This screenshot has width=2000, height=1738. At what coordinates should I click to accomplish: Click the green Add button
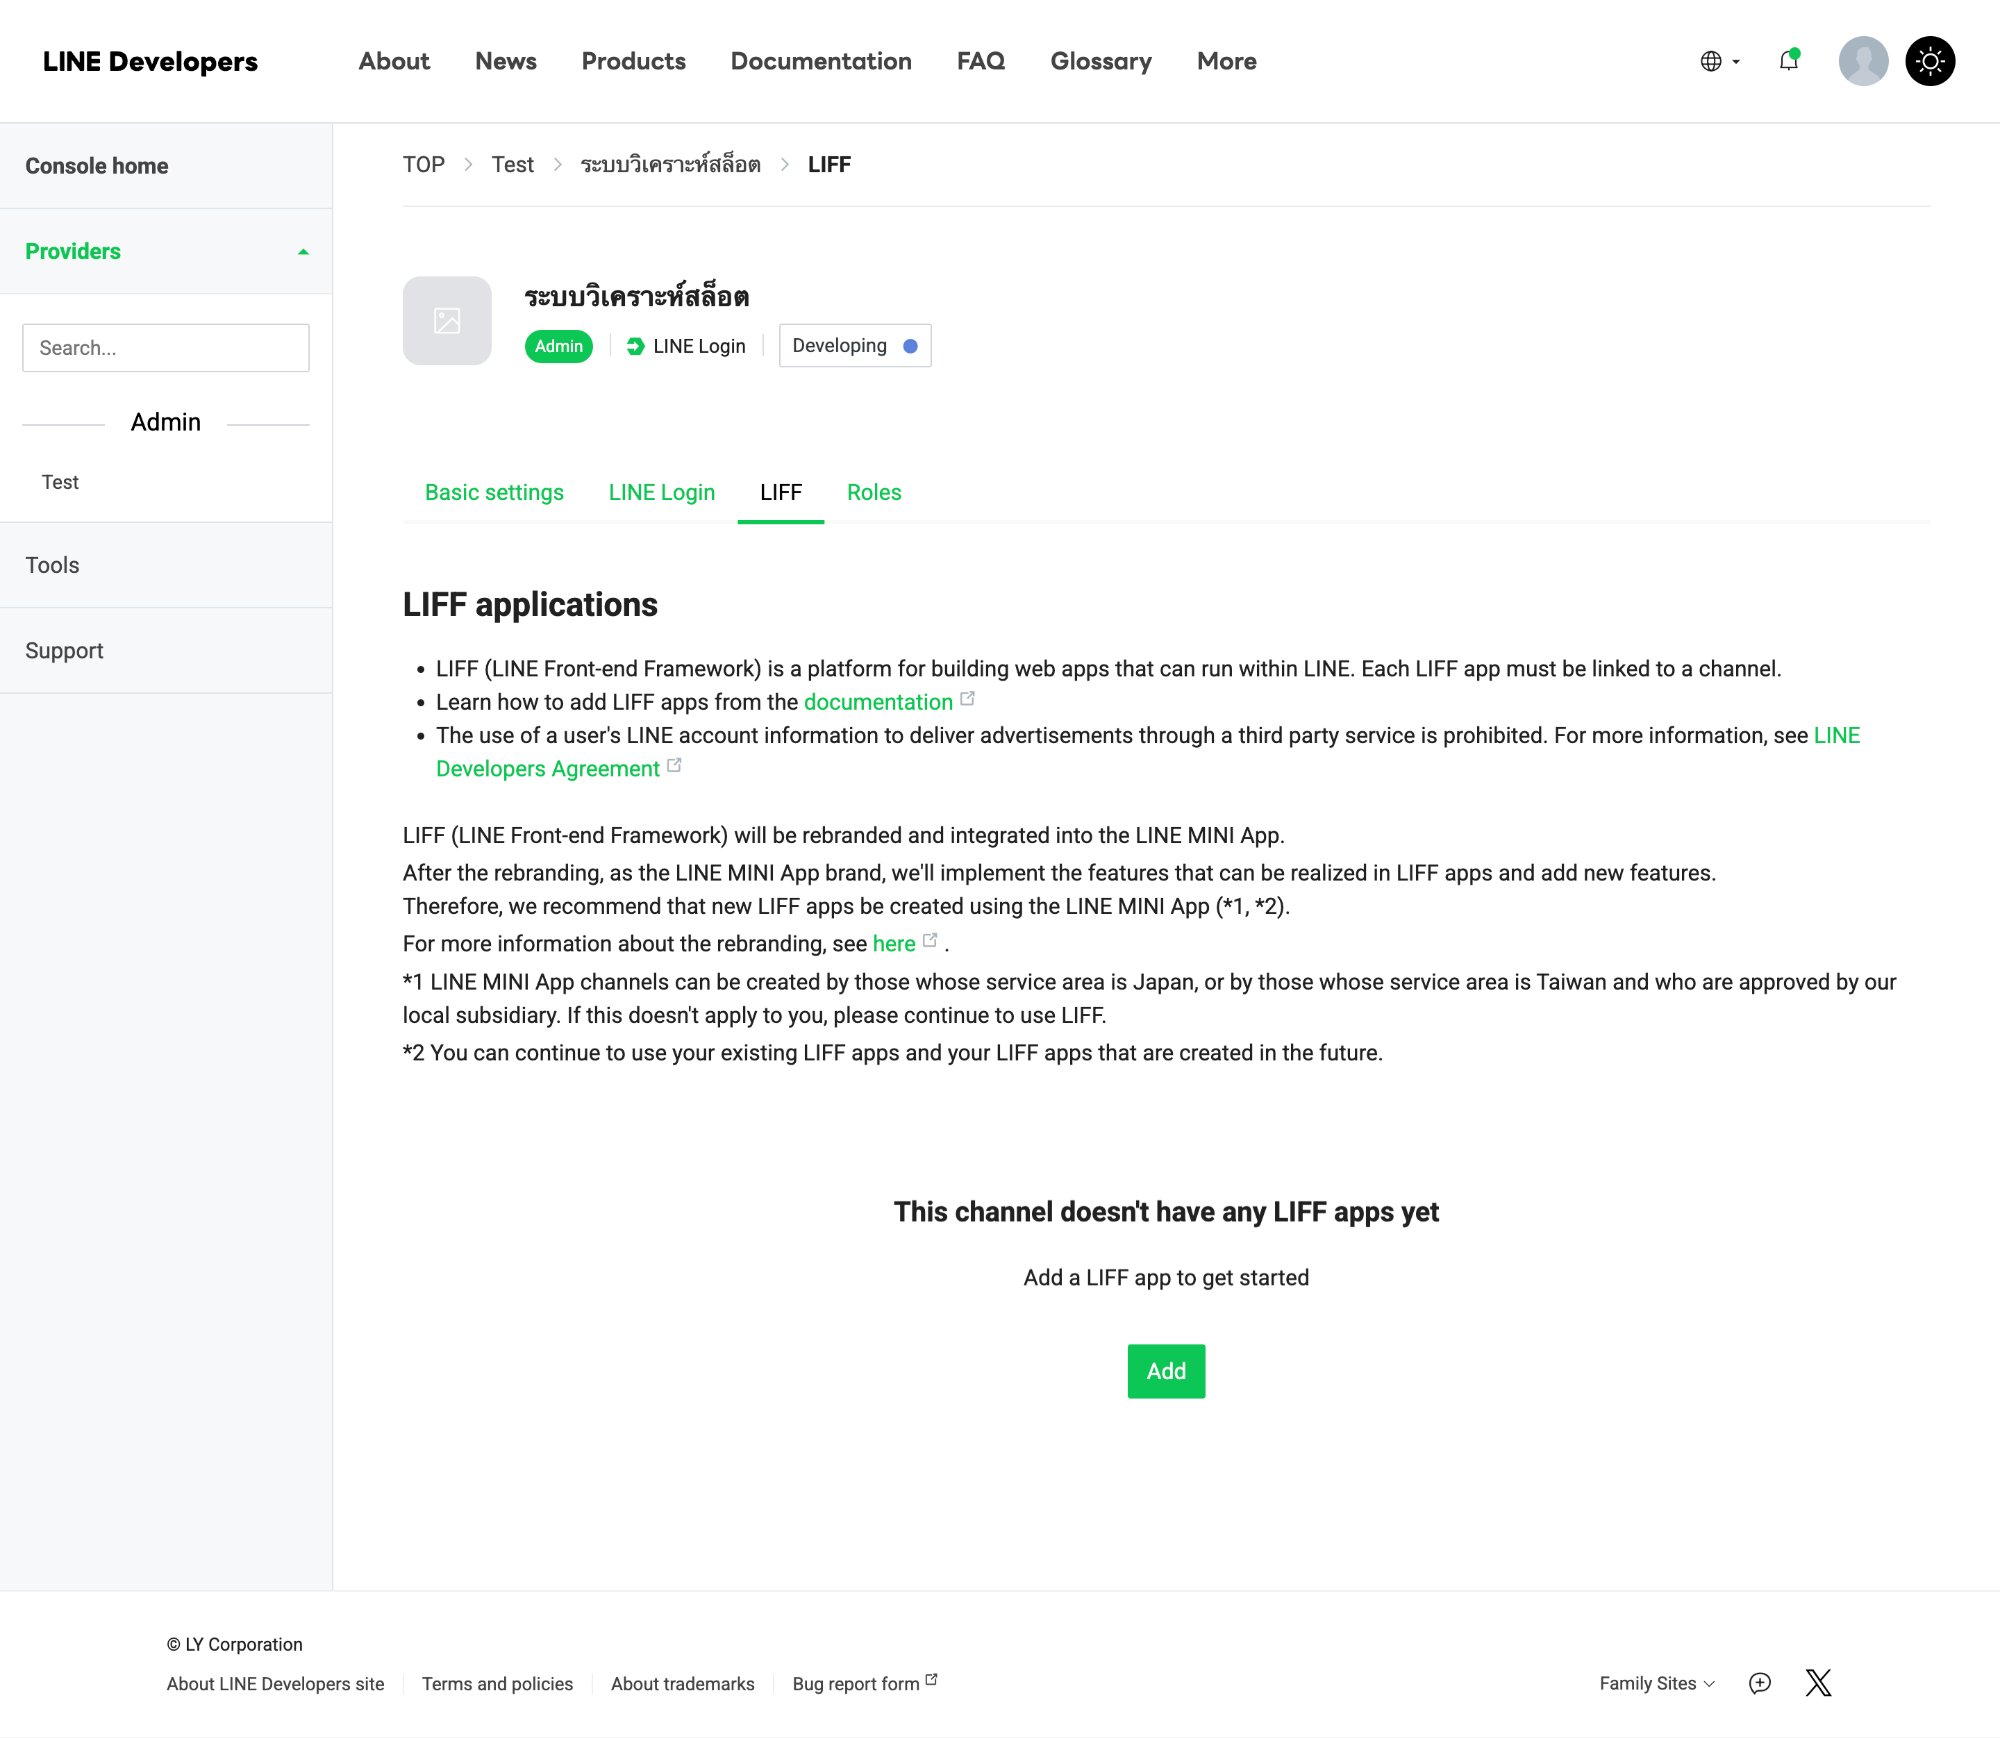click(1166, 1371)
